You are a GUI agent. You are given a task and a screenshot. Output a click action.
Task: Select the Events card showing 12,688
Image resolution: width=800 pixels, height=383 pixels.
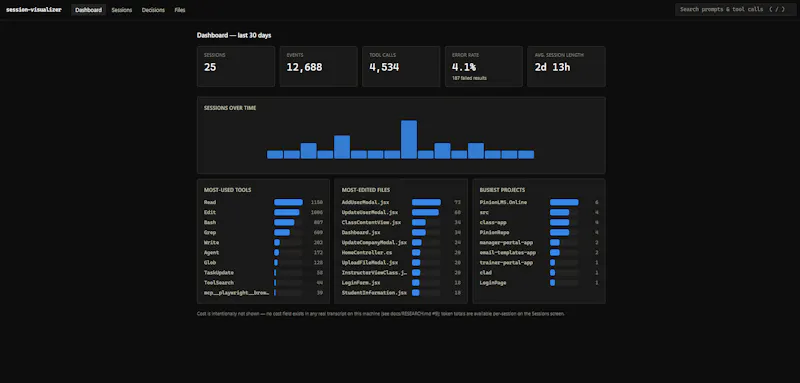pyautogui.click(x=318, y=66)
